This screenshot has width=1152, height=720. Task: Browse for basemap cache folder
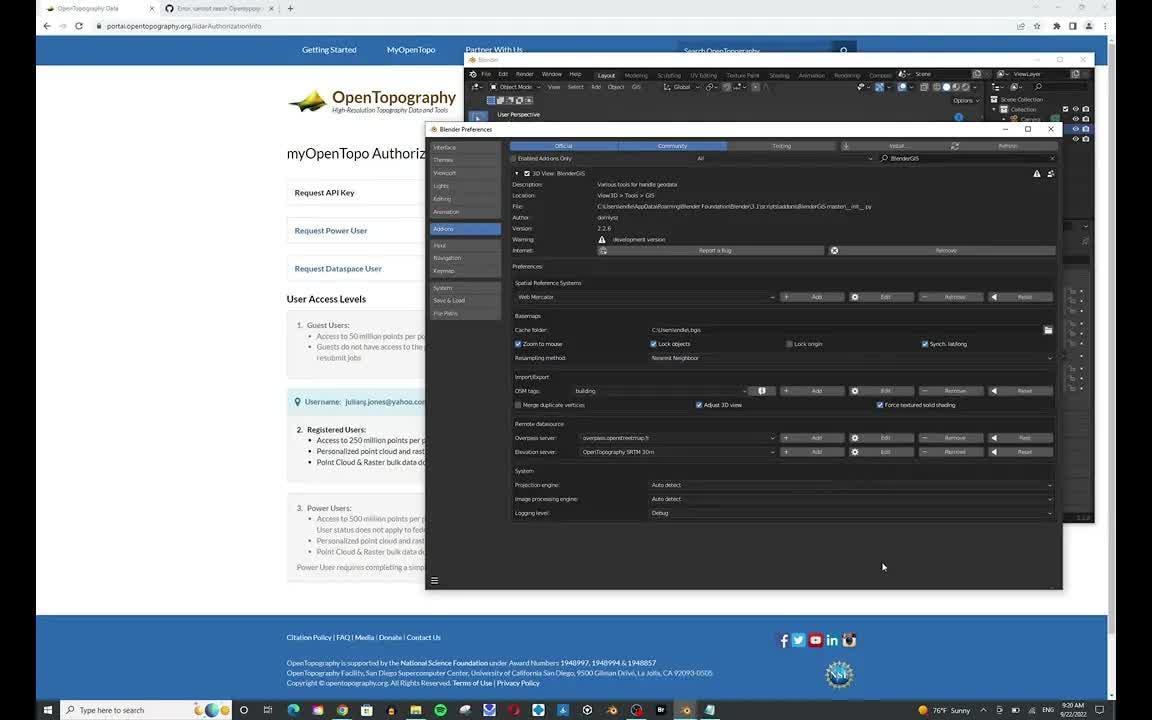(x=1048, y=331)
